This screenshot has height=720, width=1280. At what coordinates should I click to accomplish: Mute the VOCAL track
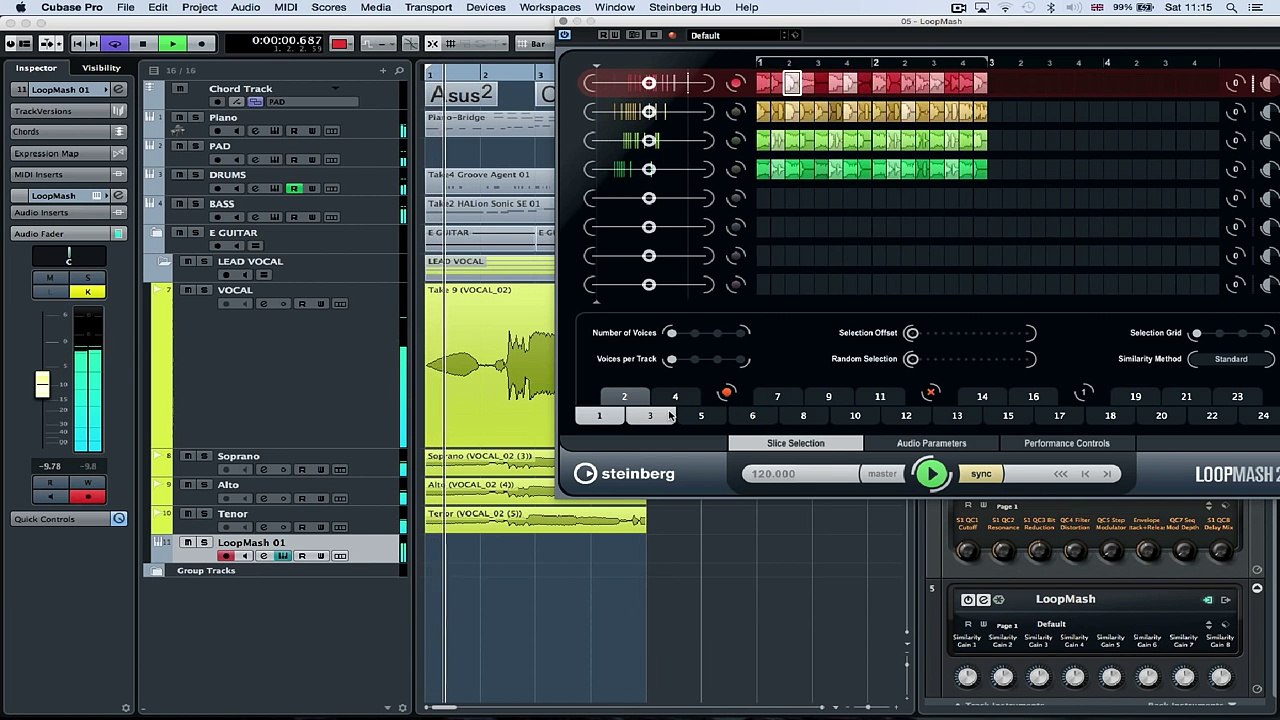pyautogui.click(x=188, y=290)
